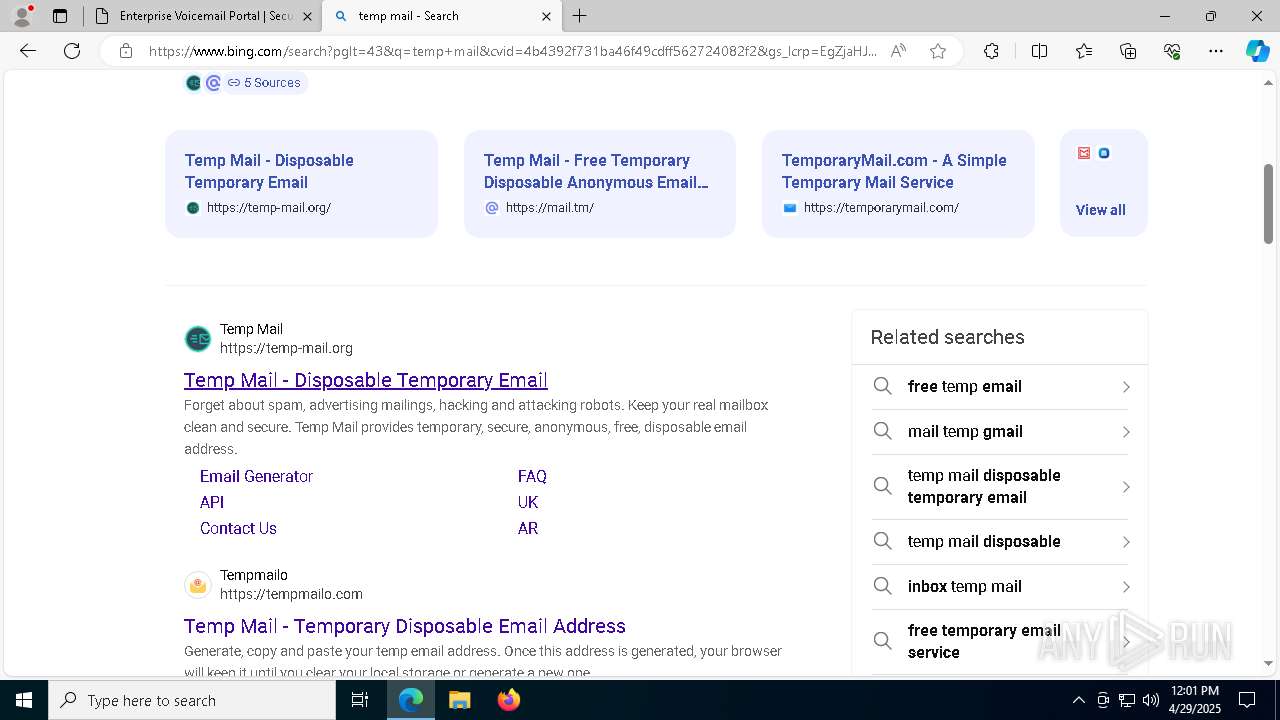Click the taskbar search box
Screen dimensions: 1280x720
[192, 700]
